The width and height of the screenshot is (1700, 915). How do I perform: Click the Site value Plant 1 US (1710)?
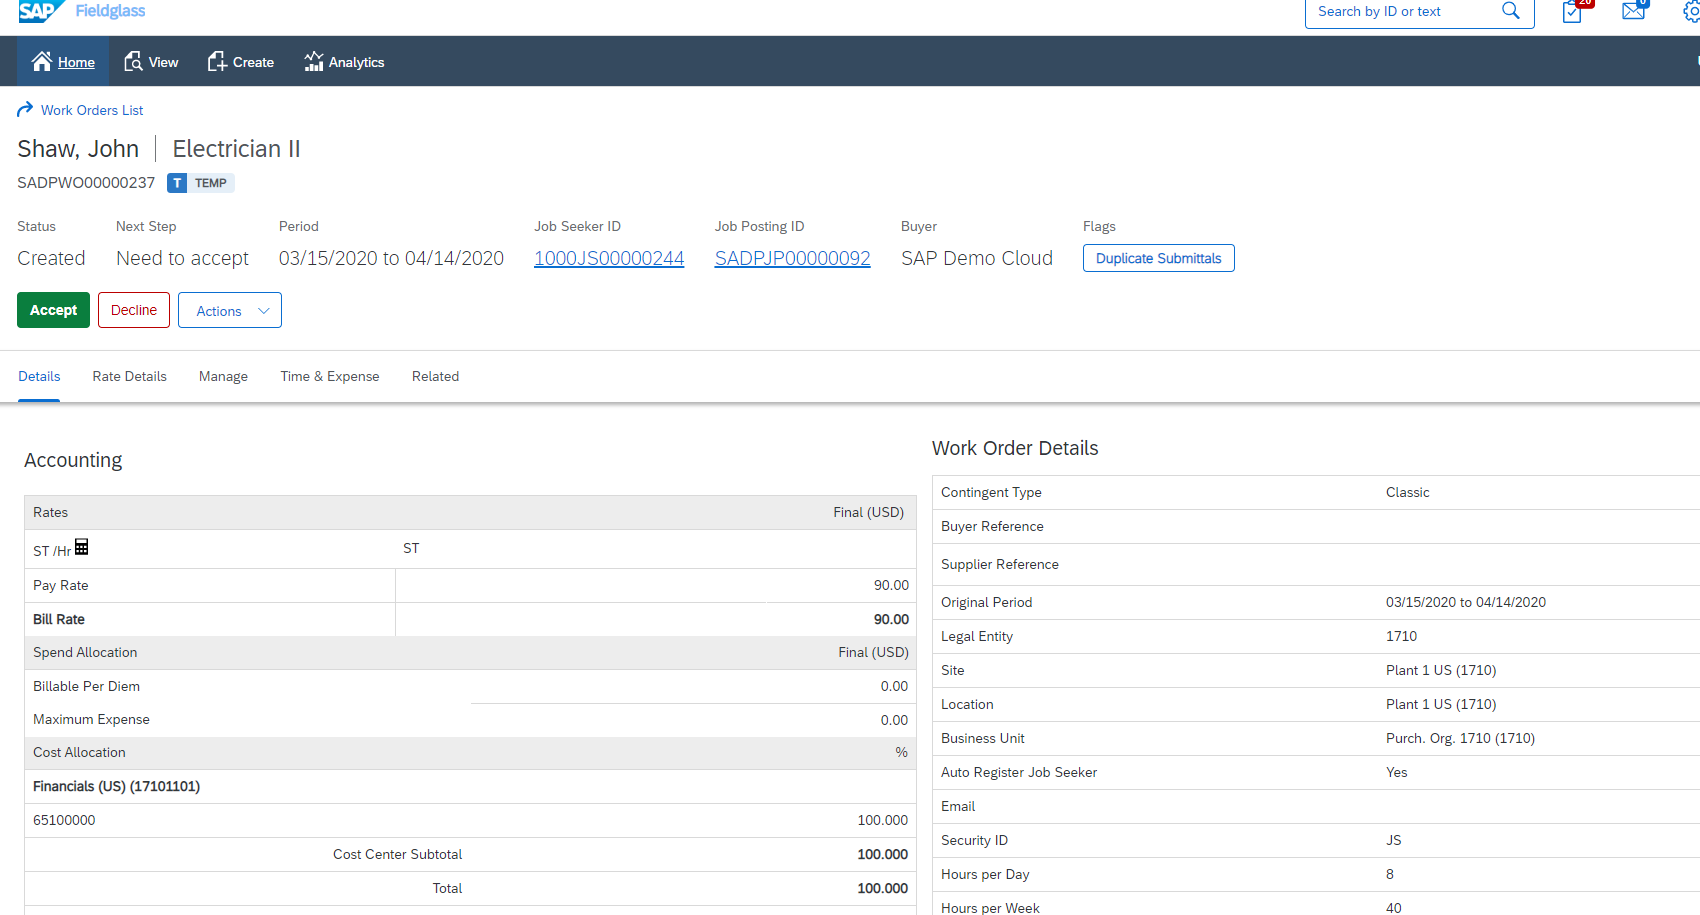click(1441, 670)
